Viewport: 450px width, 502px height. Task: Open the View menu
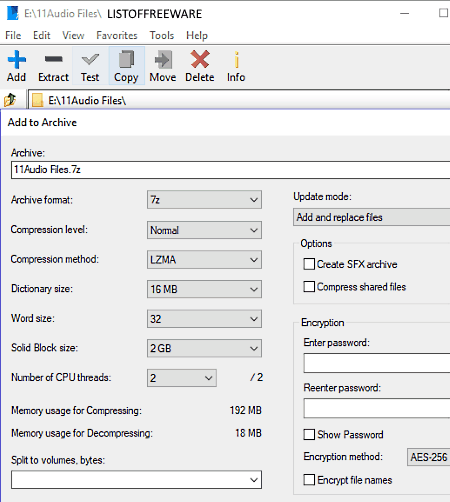coord(73,35)
